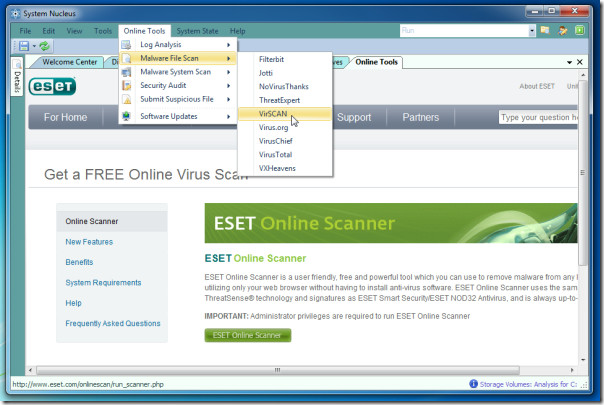Click the info icon in the status bar
This screenshot has height=405, width=604.
[x=473, y=384]
